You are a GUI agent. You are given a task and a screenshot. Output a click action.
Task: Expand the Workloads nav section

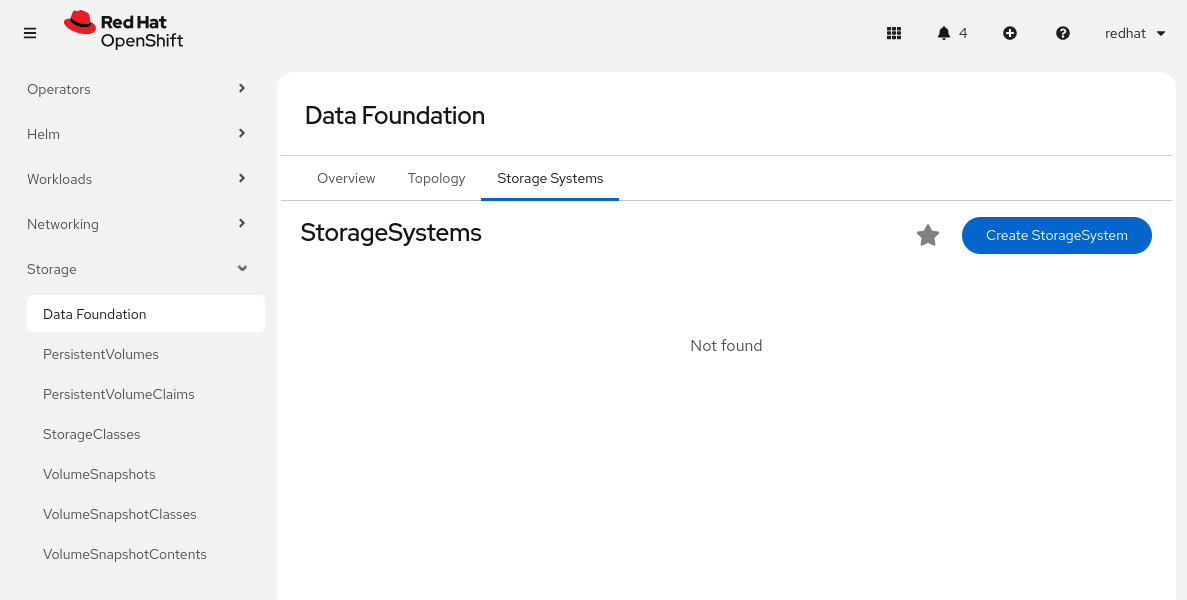click(138, 179)
